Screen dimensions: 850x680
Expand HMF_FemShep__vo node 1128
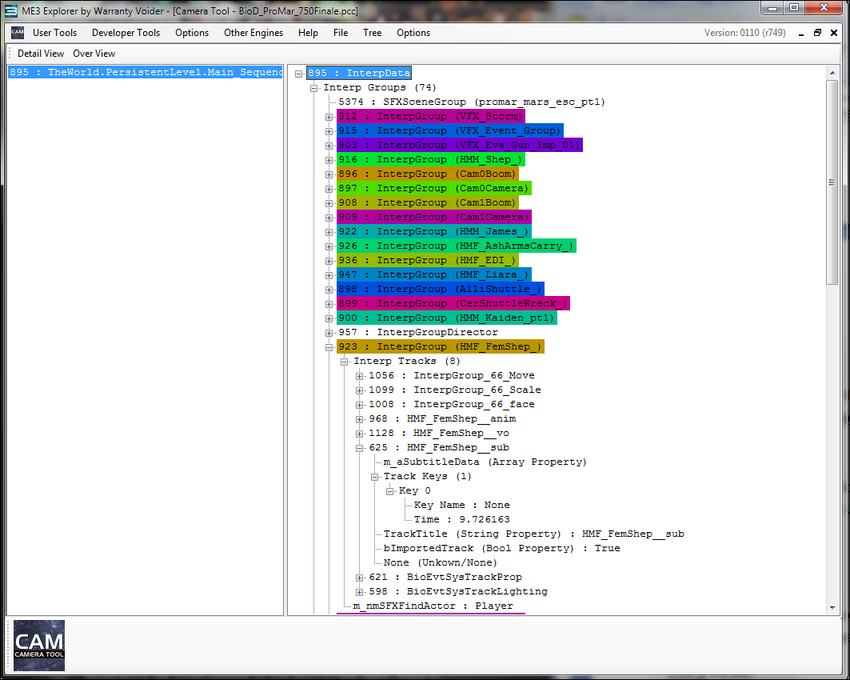[x=358, y=433]
